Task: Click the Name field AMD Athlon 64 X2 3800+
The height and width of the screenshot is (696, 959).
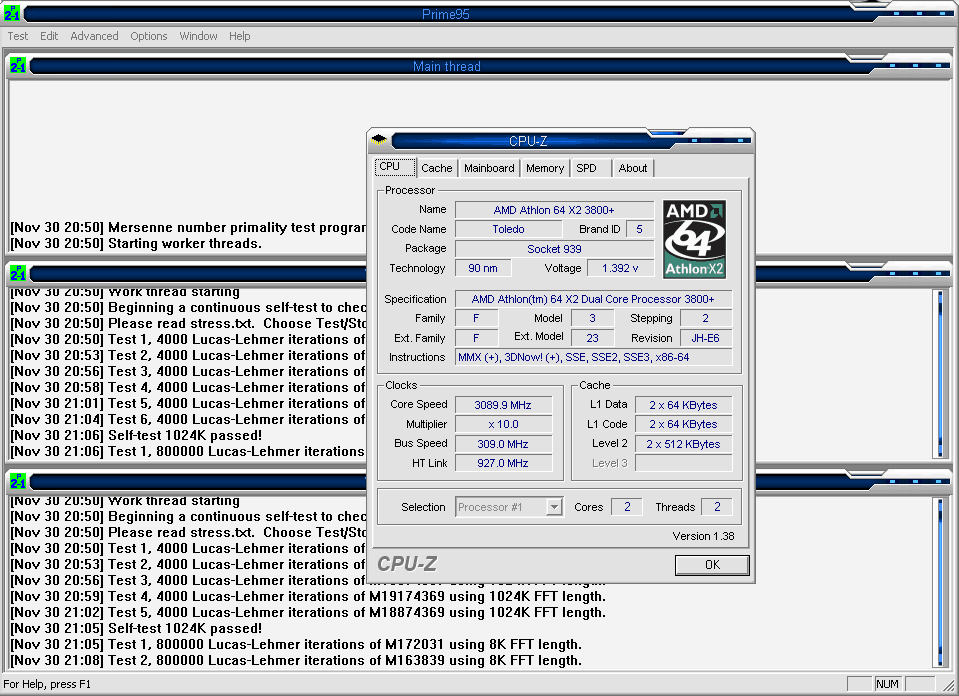Action: (554, 210)
